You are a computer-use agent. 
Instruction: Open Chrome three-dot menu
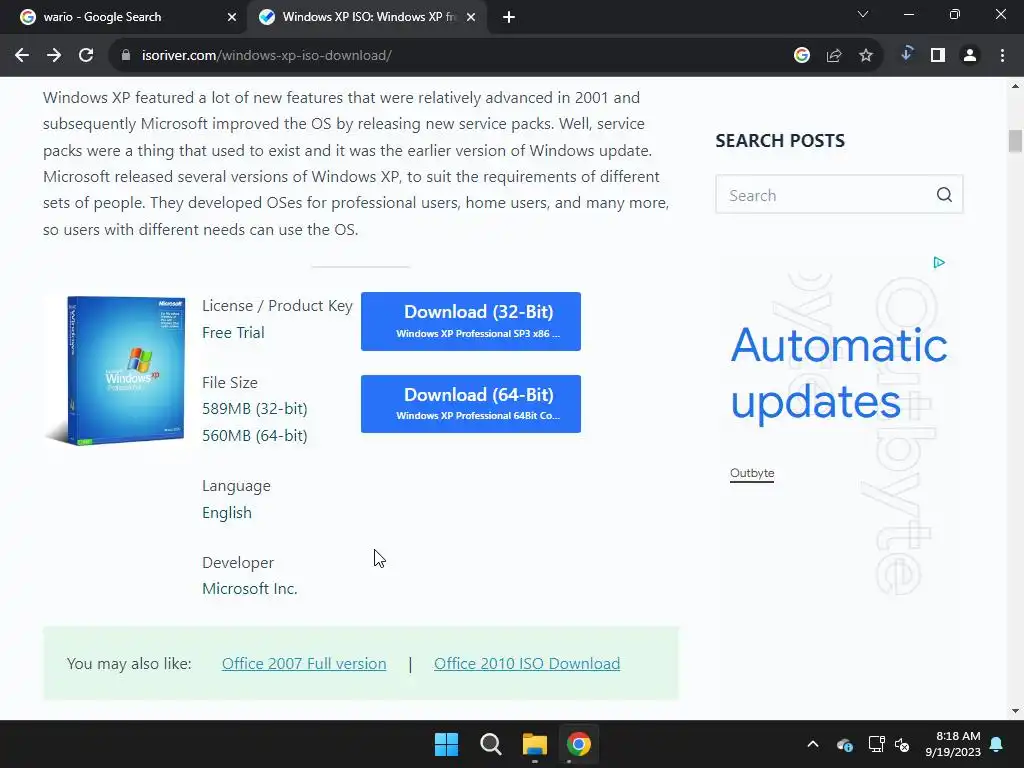click(x=1002, y=56)
